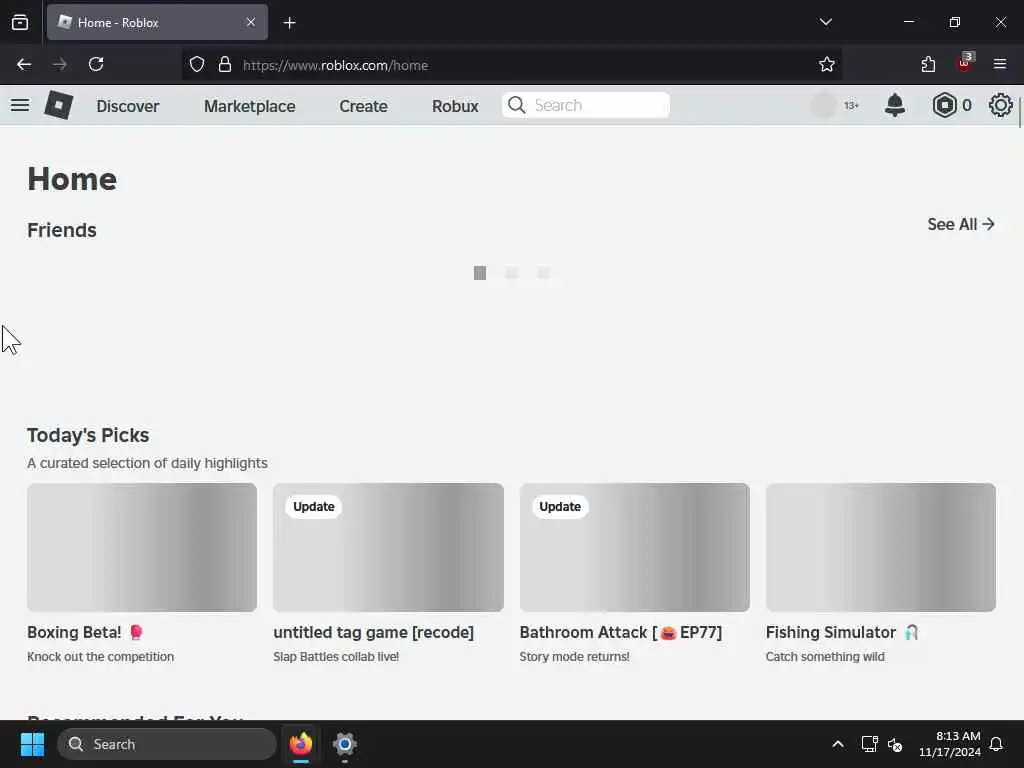1024x768 pixels.
Task: Open the Roblox settings gear
Action: coord(1000,105)
